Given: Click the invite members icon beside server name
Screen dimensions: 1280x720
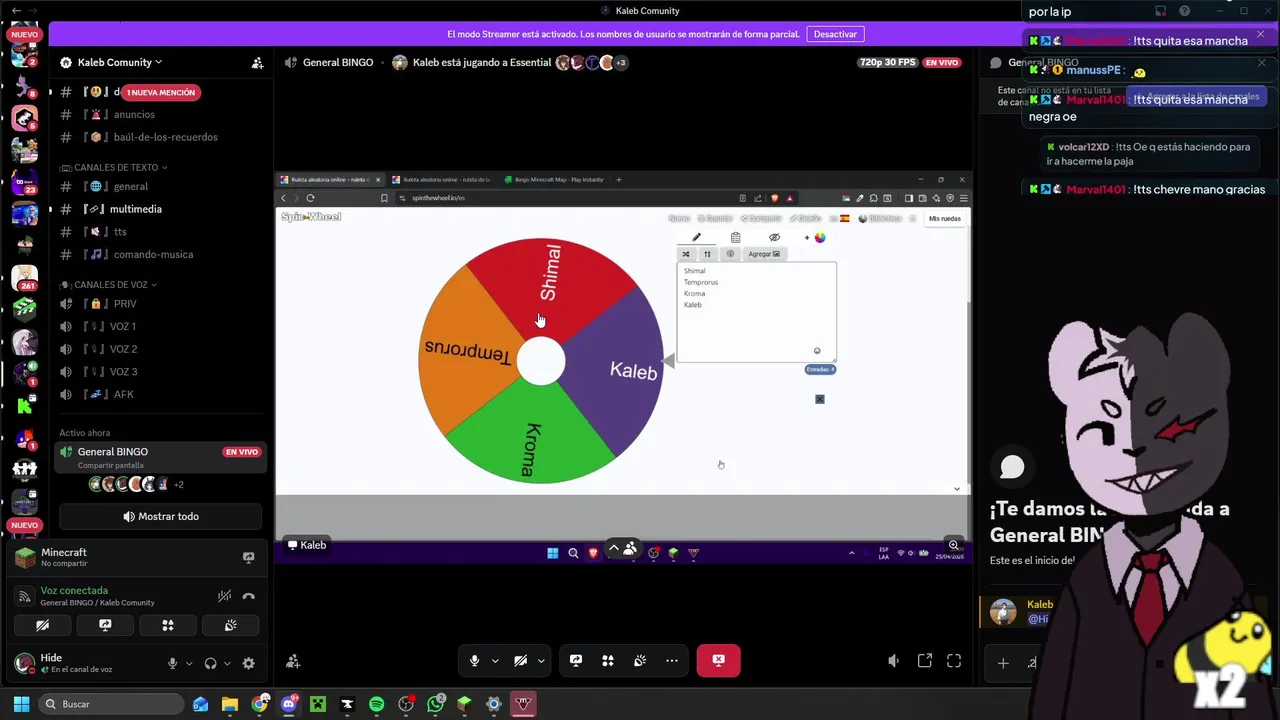Looking at the screenshot, I should (257, 62).
